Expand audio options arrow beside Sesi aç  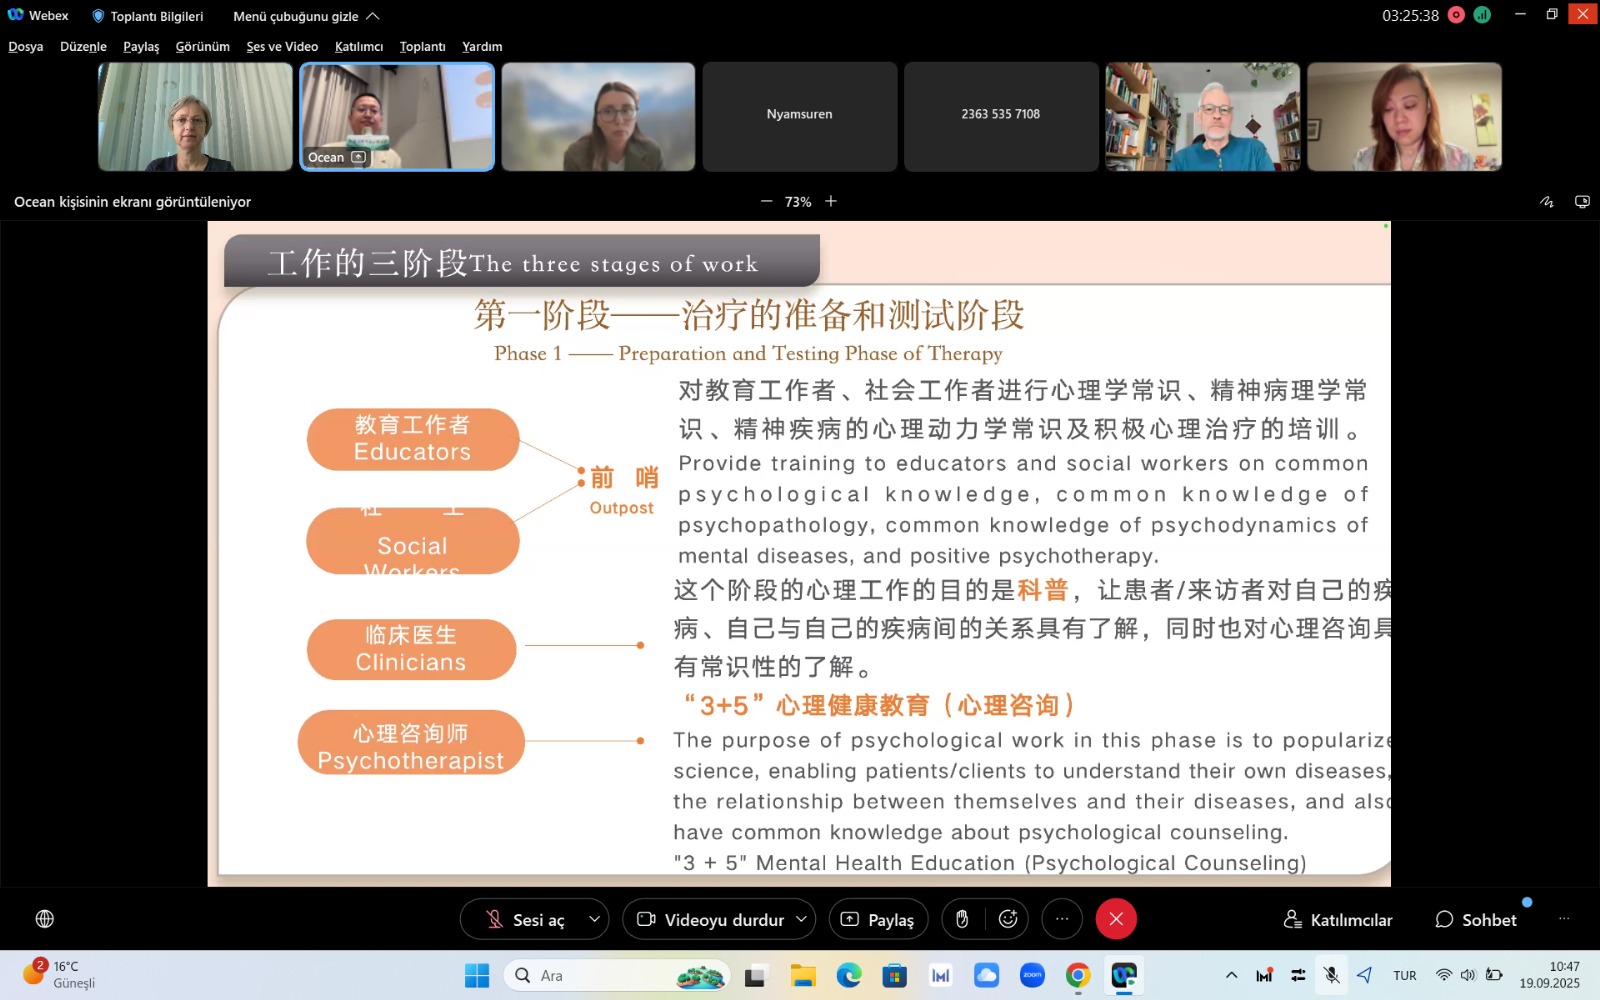click(x=594, y=919)
